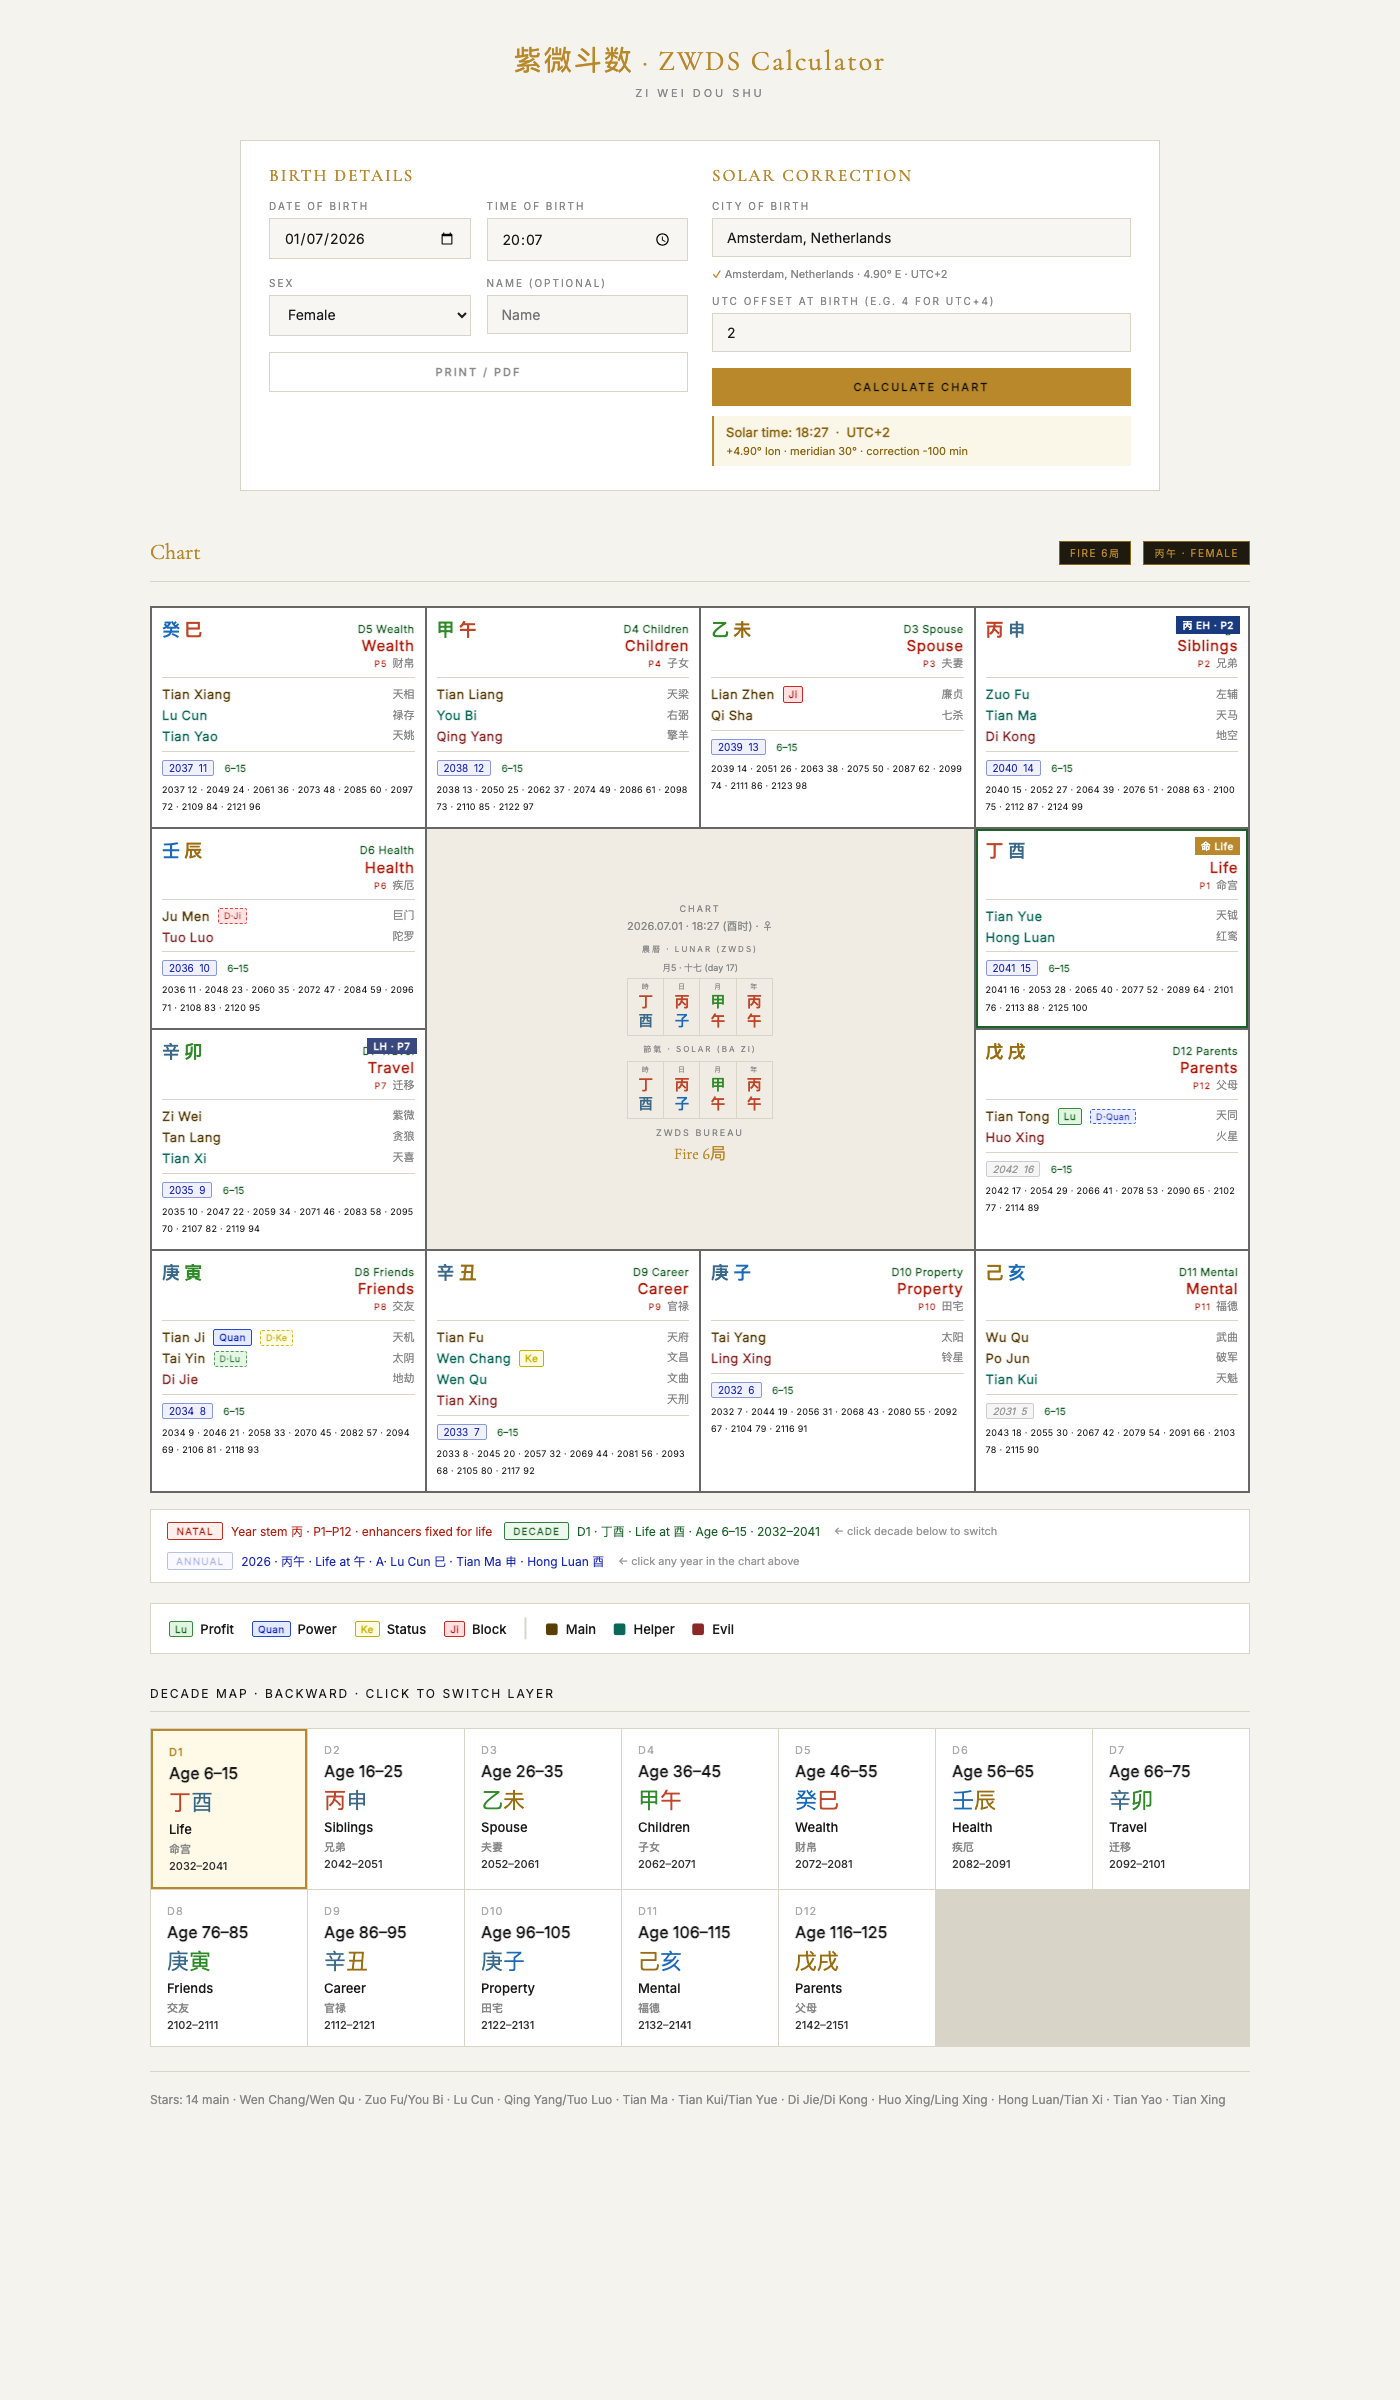
Task: Click the LH · P7 badge on Travel
Action: pos(392,1046)
